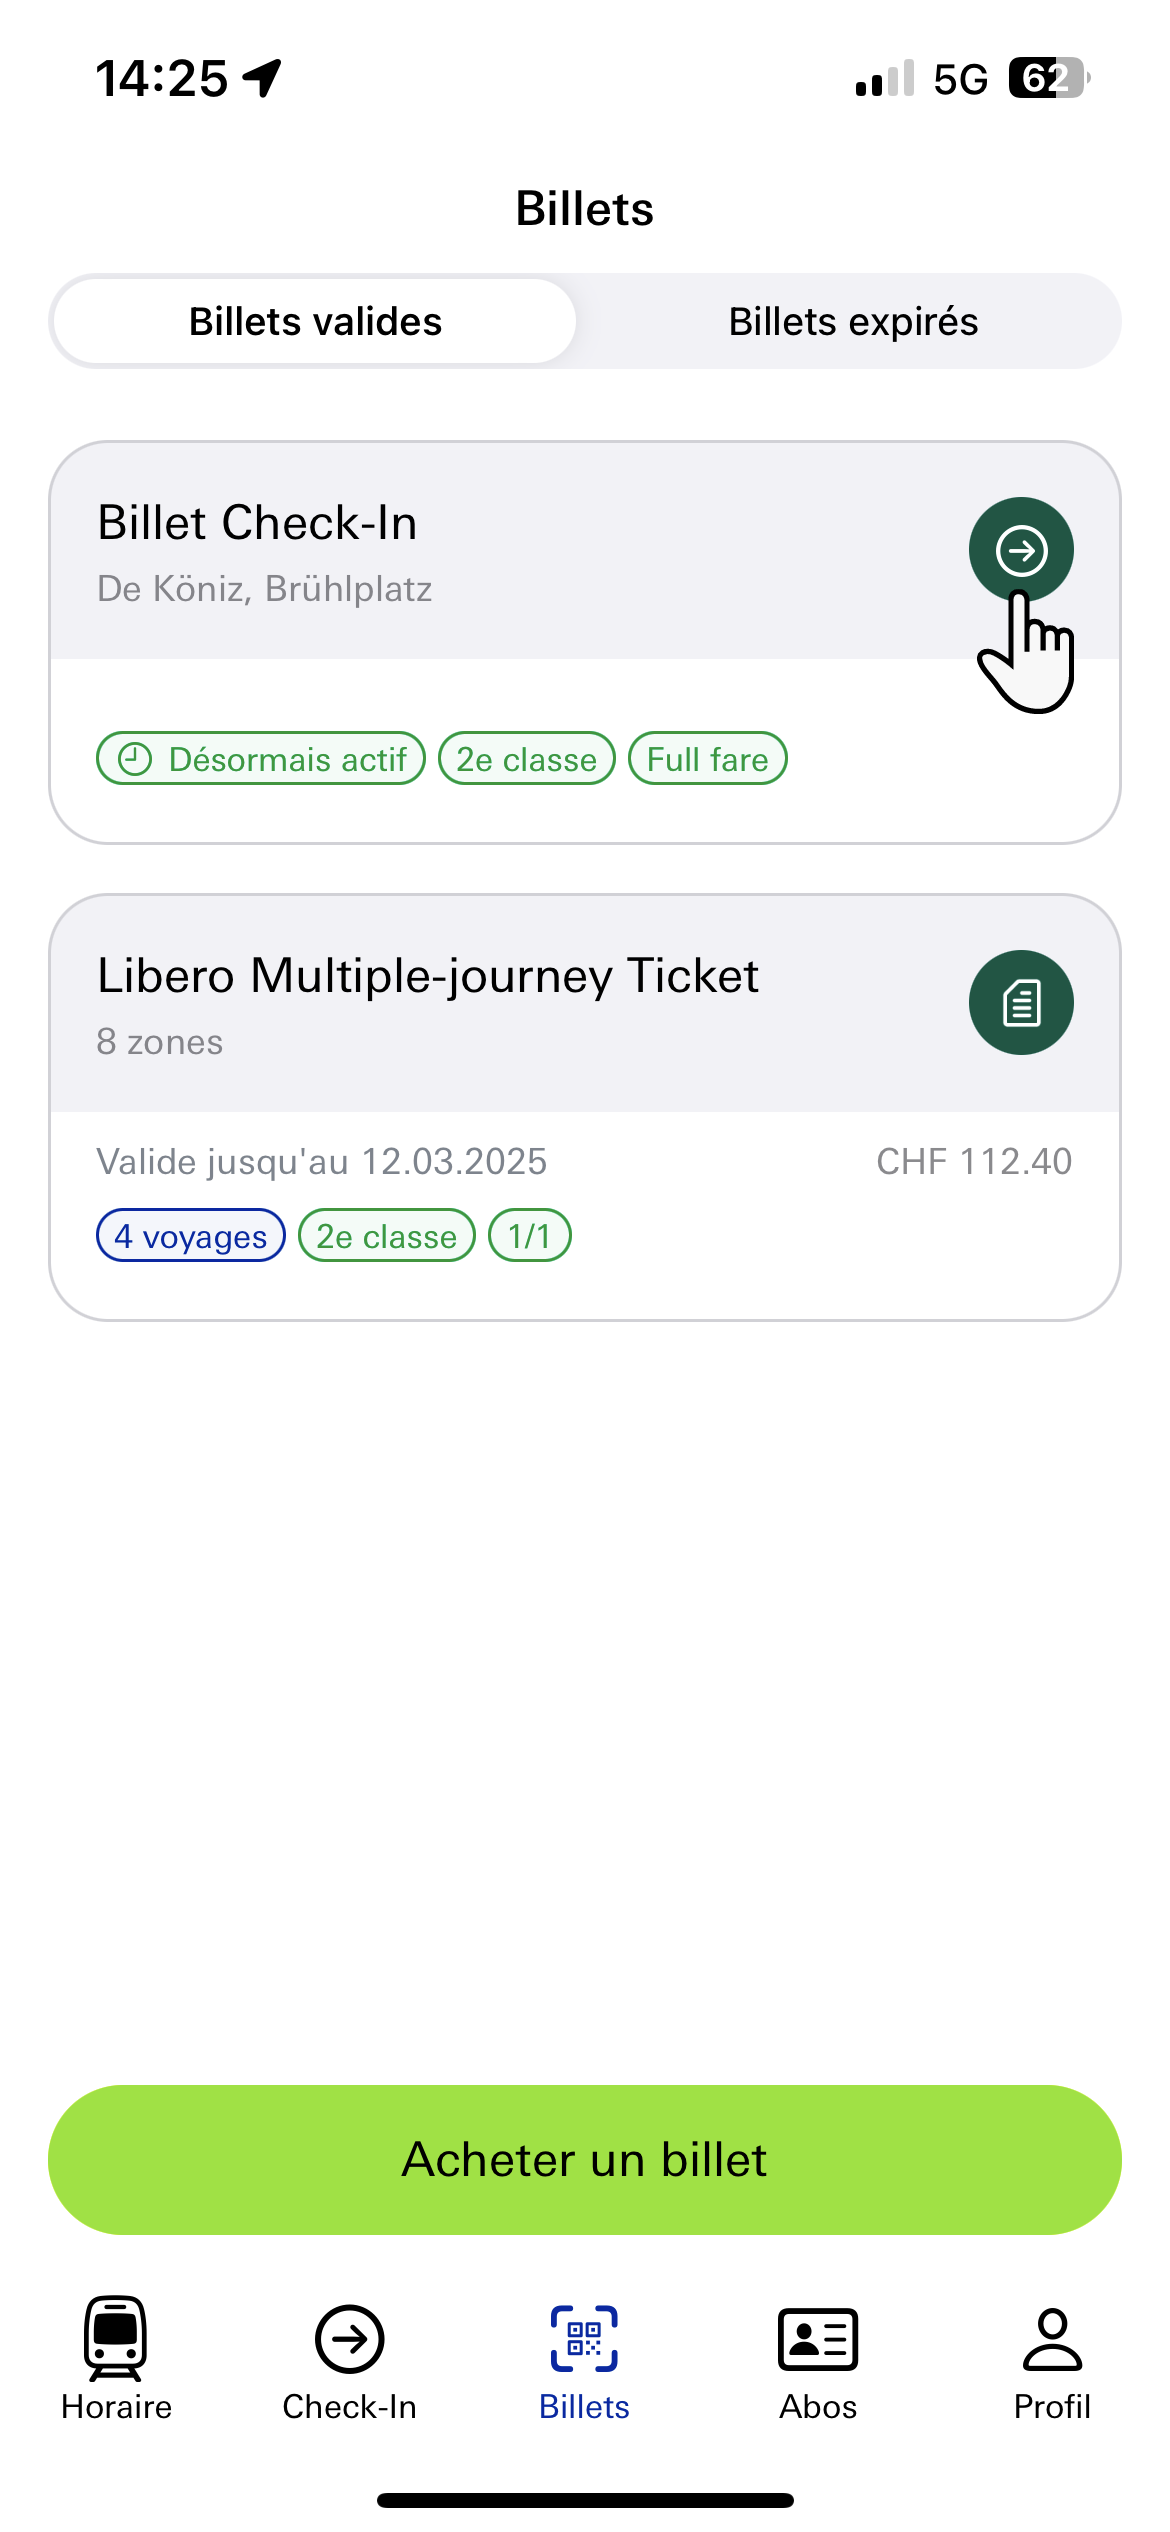Select the Billets QR code icon
This screenshot has width=1170, height=2532.
(x=584, y=2339)
